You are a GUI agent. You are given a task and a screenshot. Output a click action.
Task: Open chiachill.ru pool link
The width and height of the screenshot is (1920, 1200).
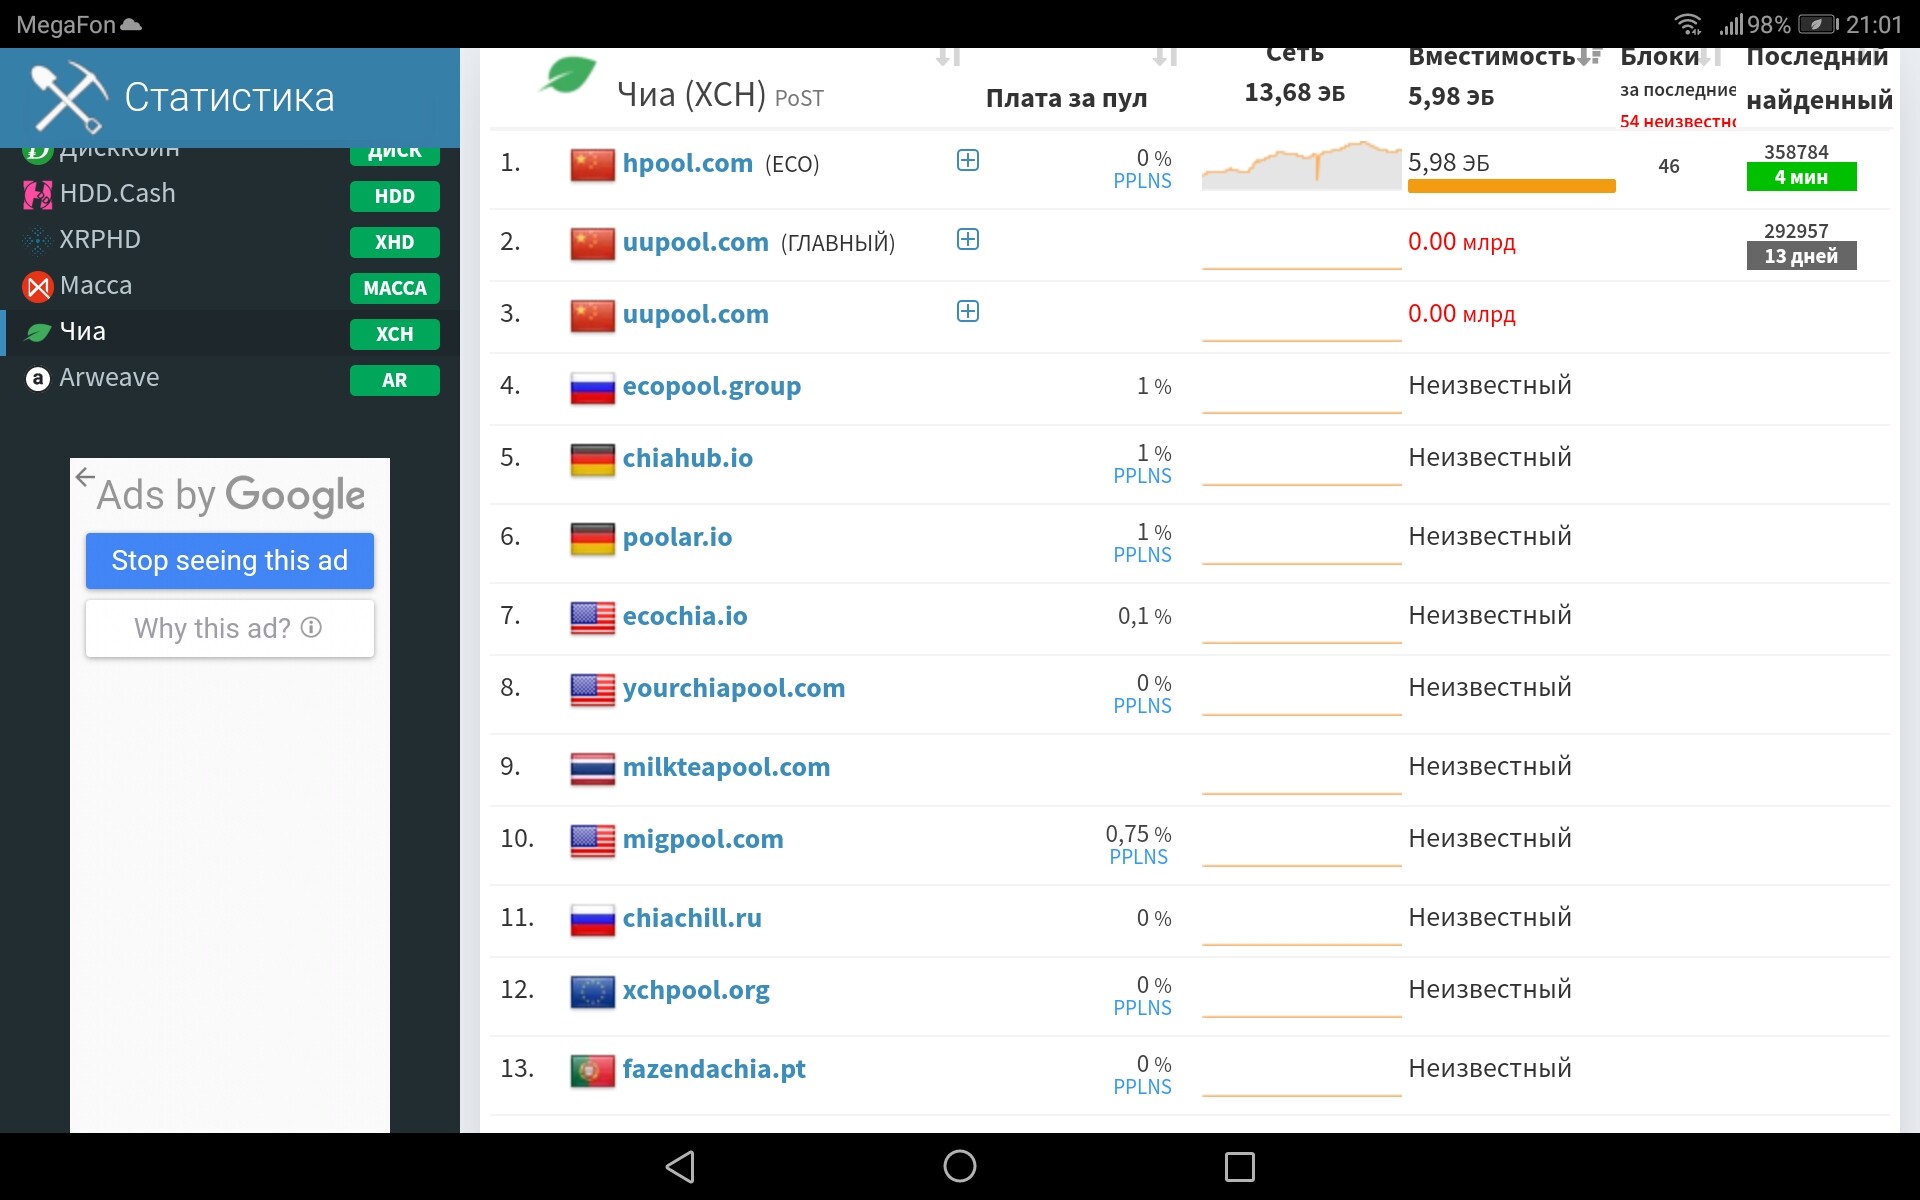[692, 918]
